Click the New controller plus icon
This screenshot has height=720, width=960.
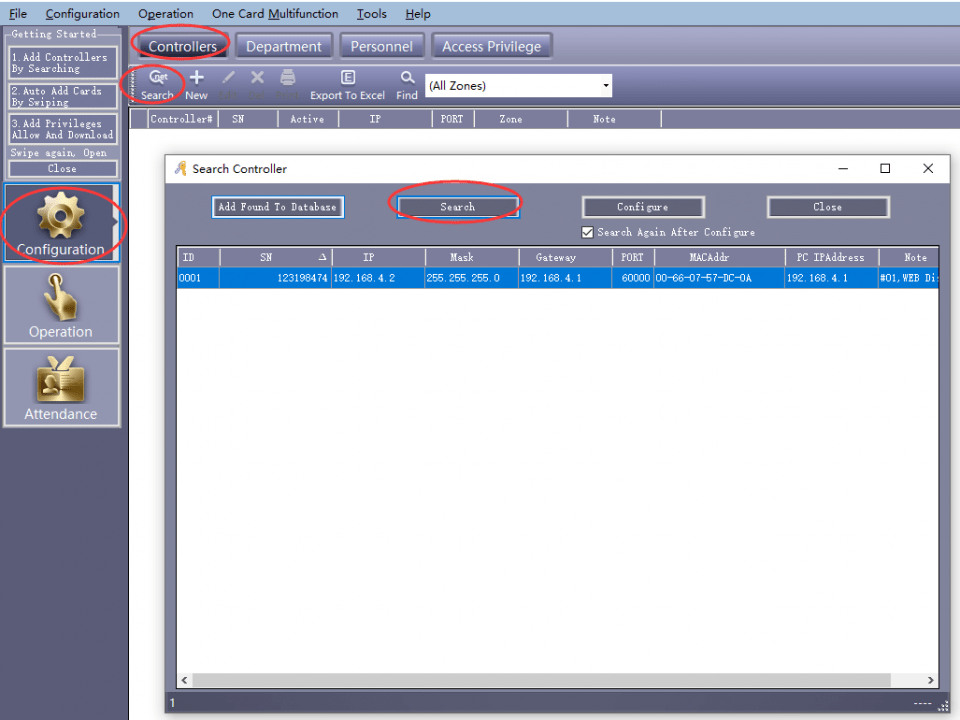click(x=196, y=78)
